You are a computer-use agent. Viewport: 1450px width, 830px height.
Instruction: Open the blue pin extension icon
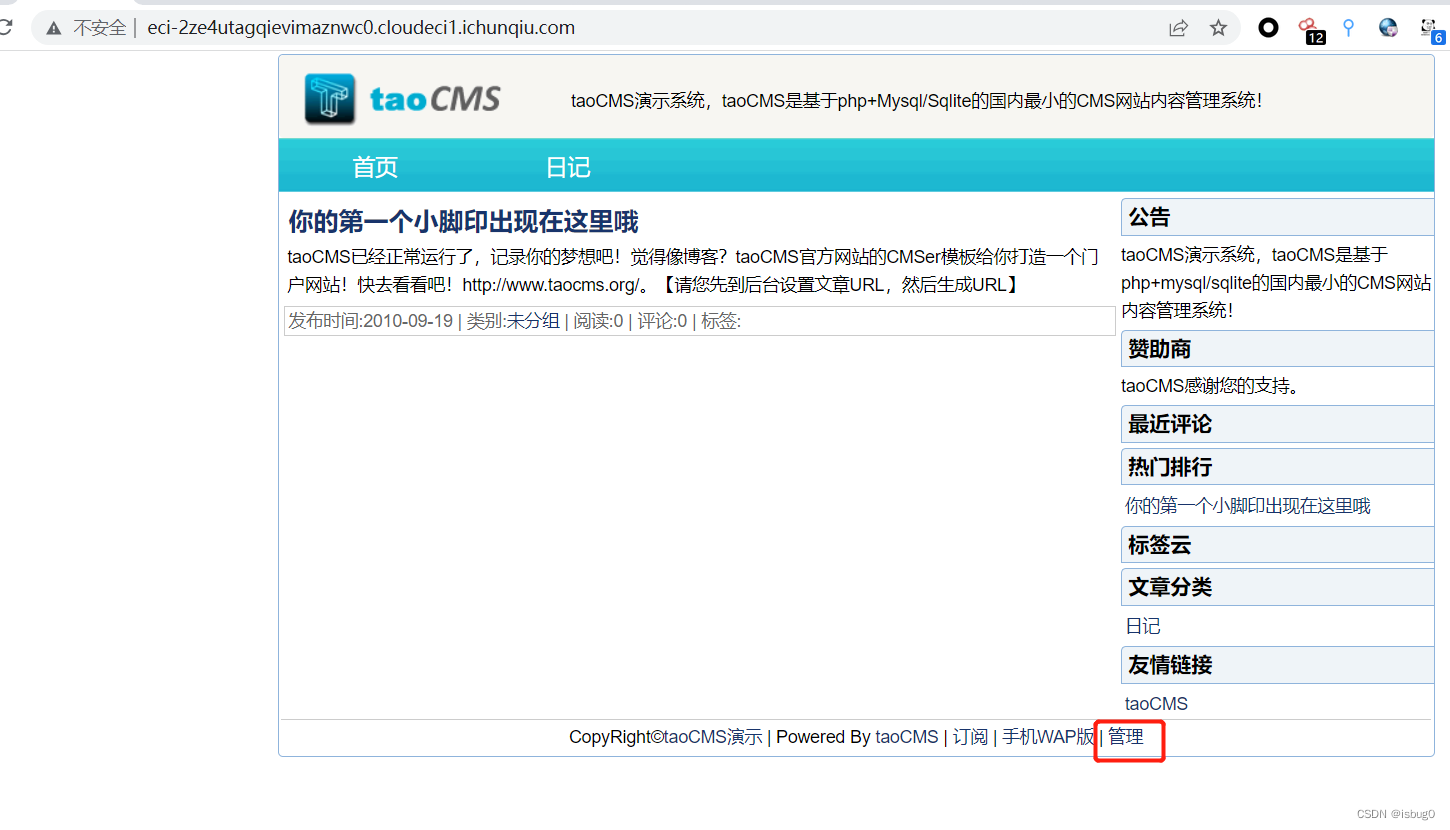(x=1348, y=28)
